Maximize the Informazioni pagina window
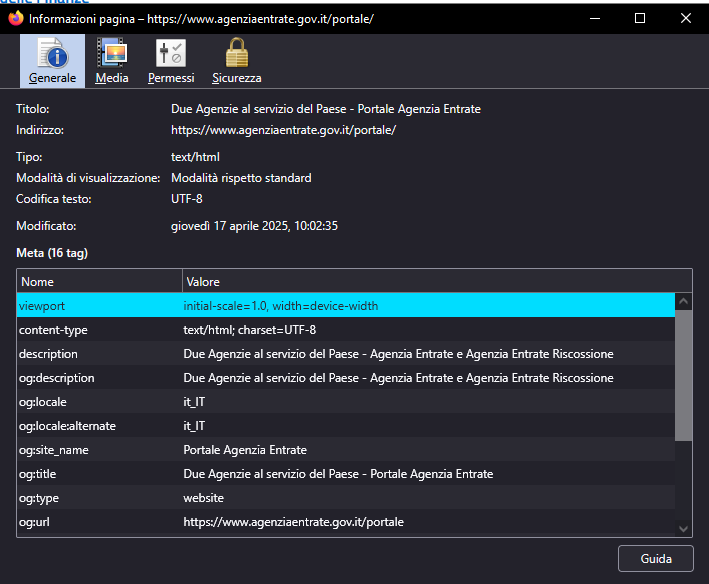The width and height of the screenshot is (709, 584). (x=640, y=19)
